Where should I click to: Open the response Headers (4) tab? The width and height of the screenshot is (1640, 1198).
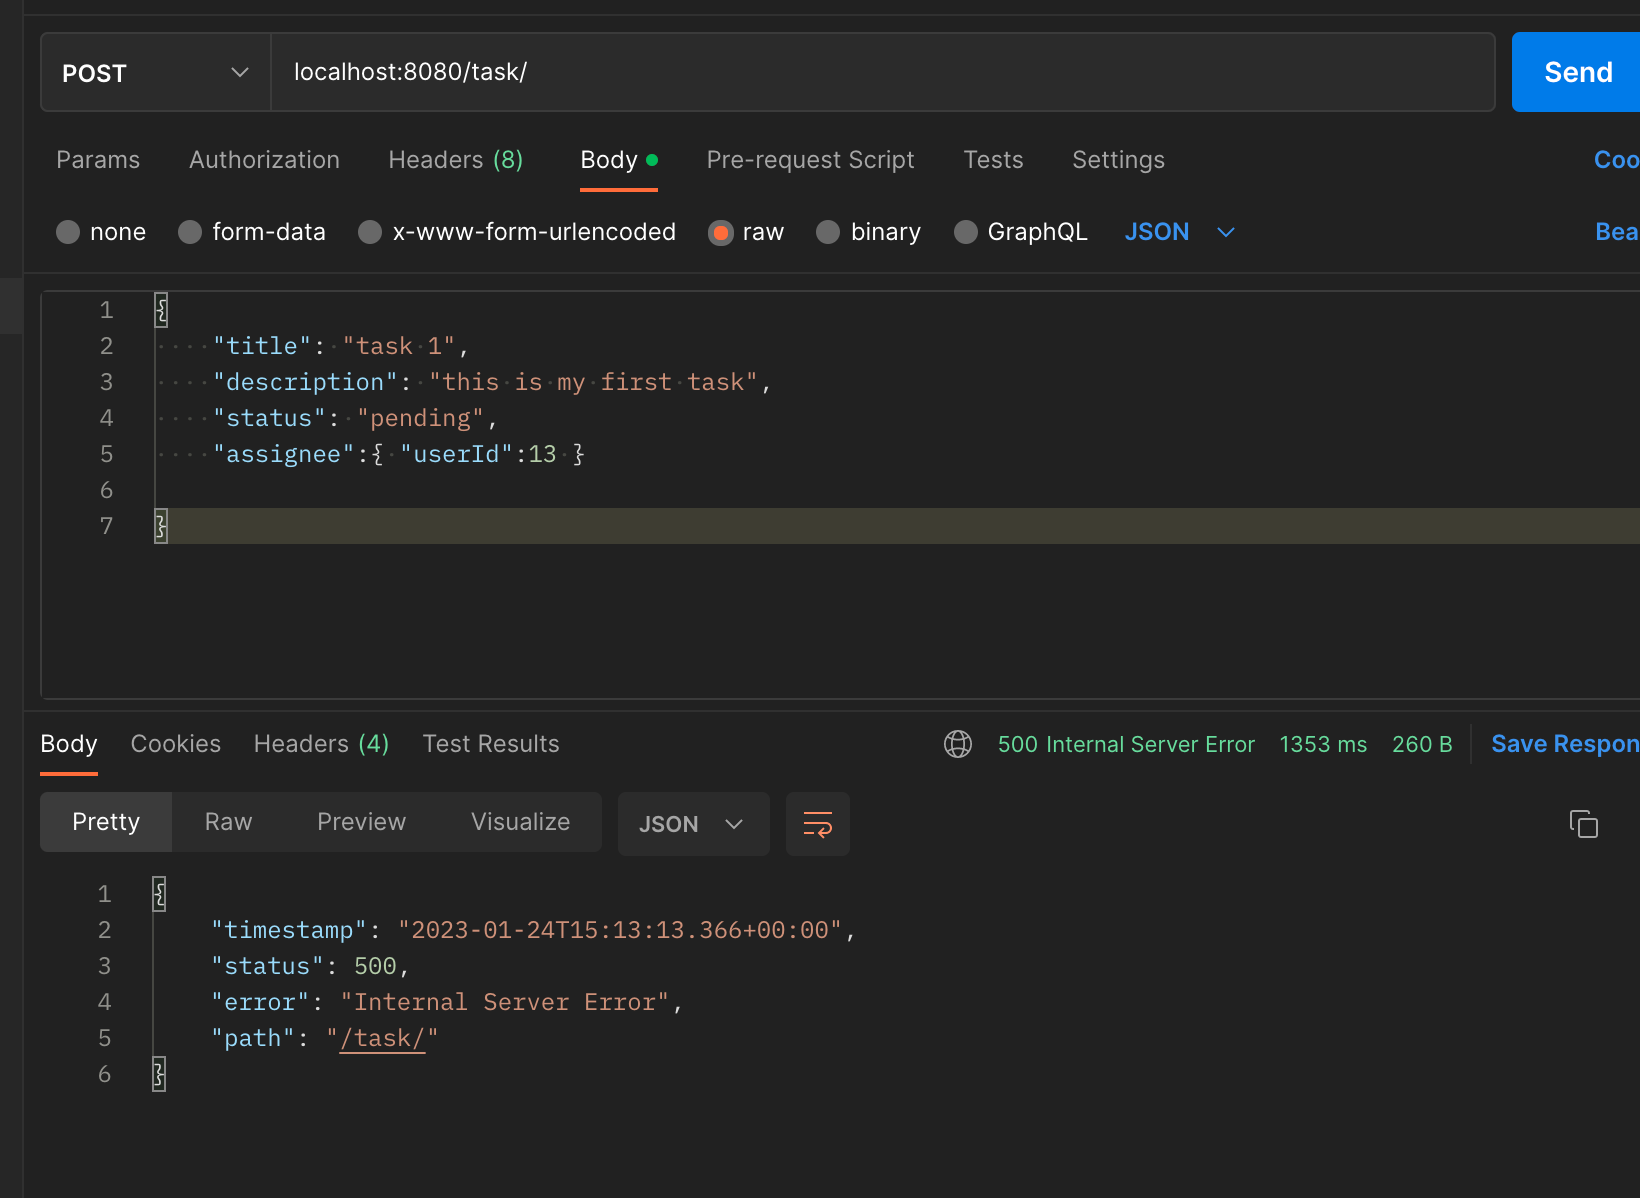(321, 744)
